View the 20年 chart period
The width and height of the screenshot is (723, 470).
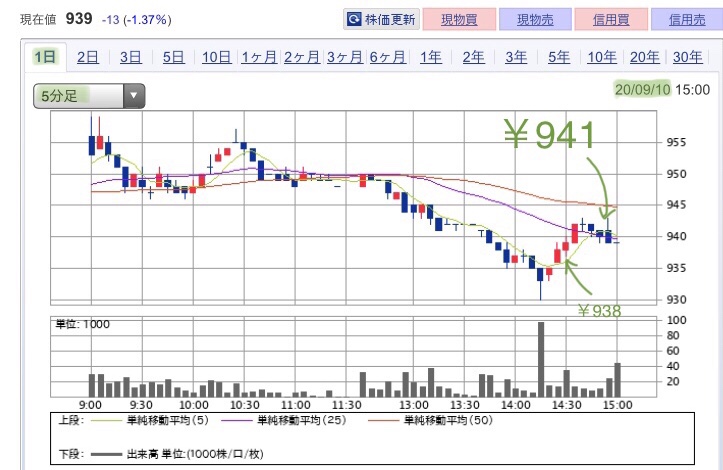click(x=645, y=57)
